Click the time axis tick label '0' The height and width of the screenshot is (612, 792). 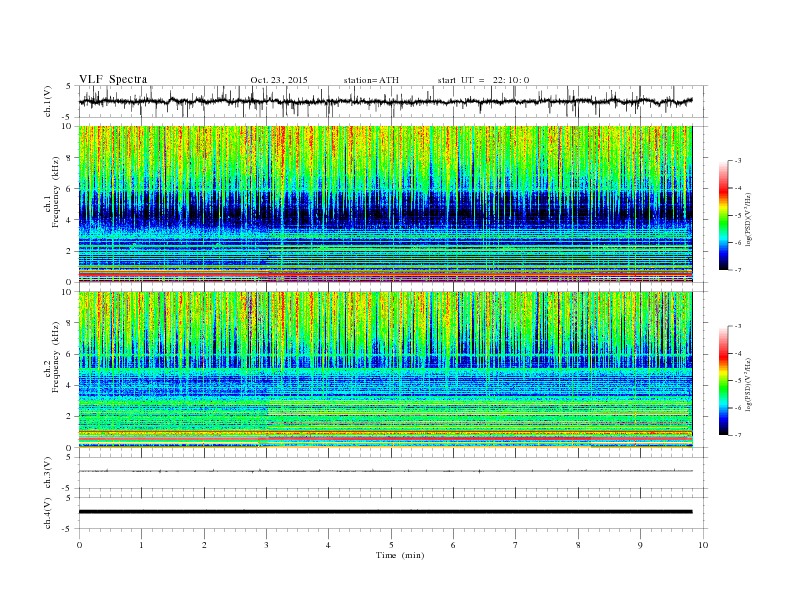pyautogui.click(x=79, y=545)
